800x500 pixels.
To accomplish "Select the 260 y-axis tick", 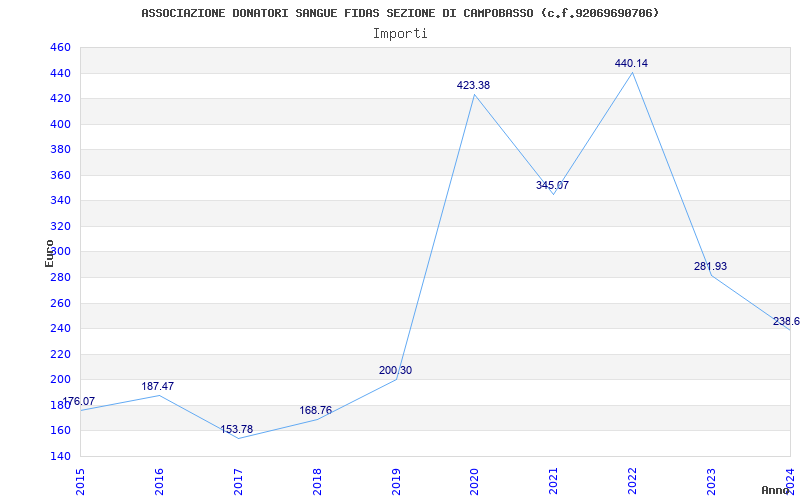I will (60, 304).
